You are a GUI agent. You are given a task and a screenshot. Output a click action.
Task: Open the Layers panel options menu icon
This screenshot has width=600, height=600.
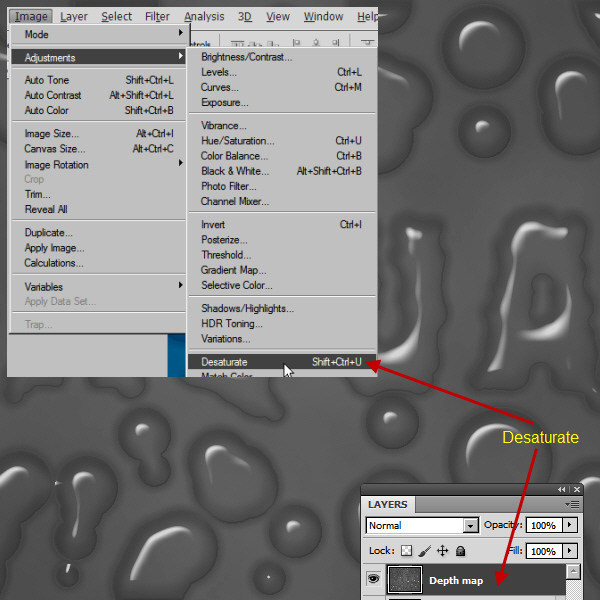(572, 505)
